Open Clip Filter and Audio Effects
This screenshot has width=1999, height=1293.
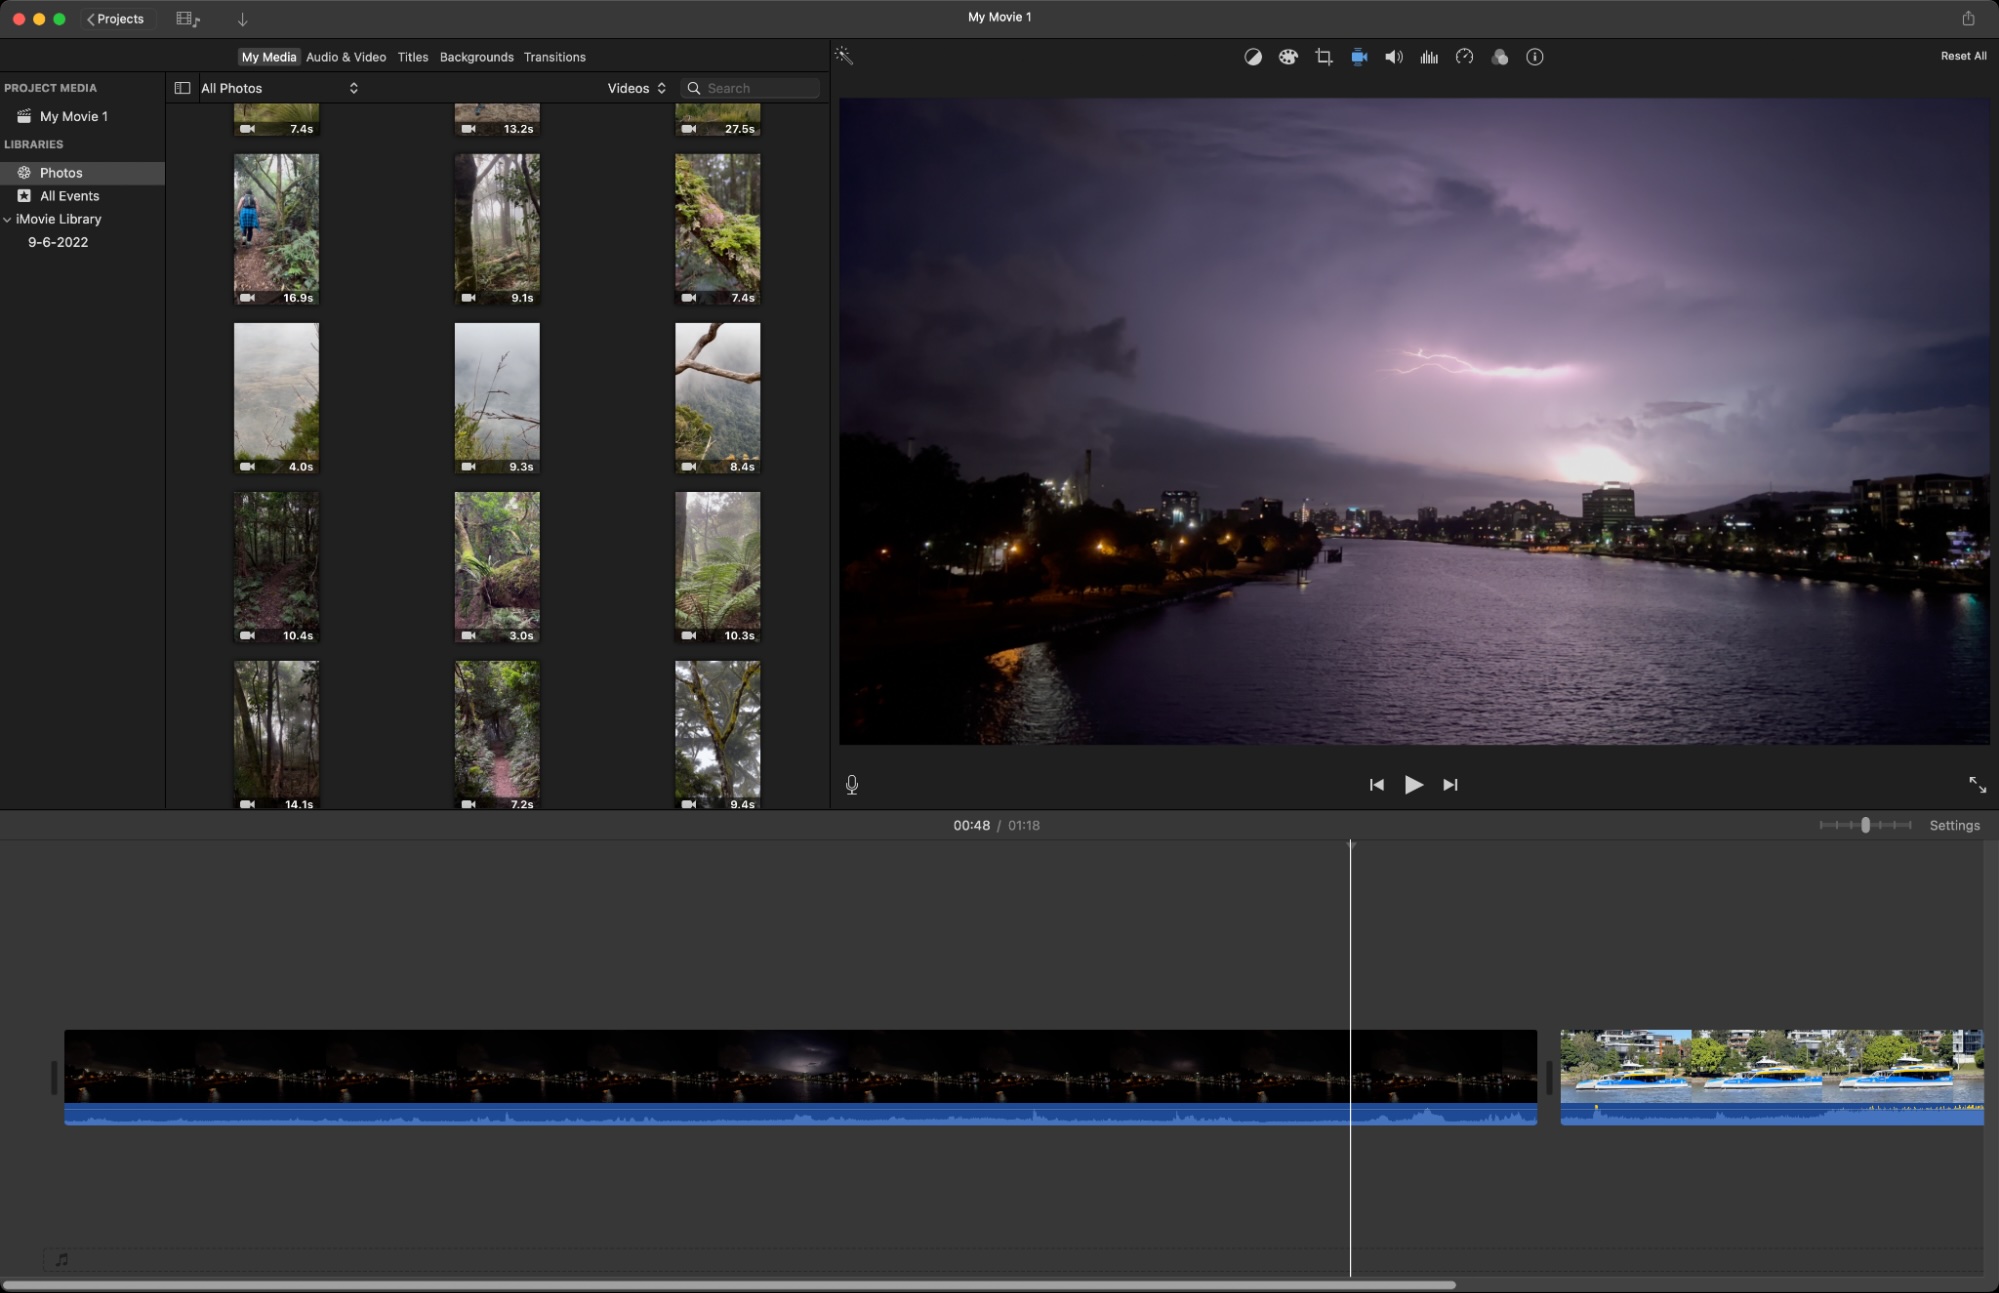[x=1499, y=57]
